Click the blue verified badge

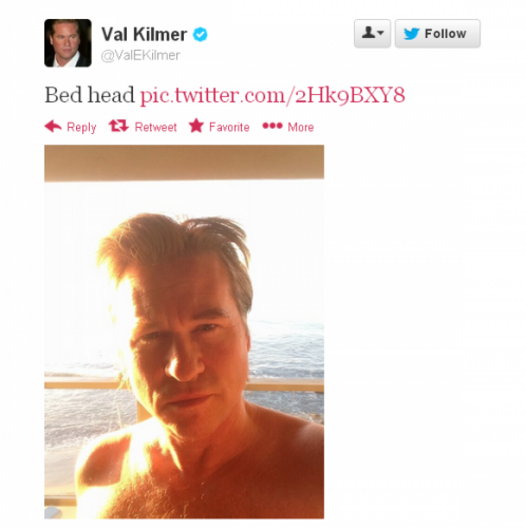(x=200, y=34)
